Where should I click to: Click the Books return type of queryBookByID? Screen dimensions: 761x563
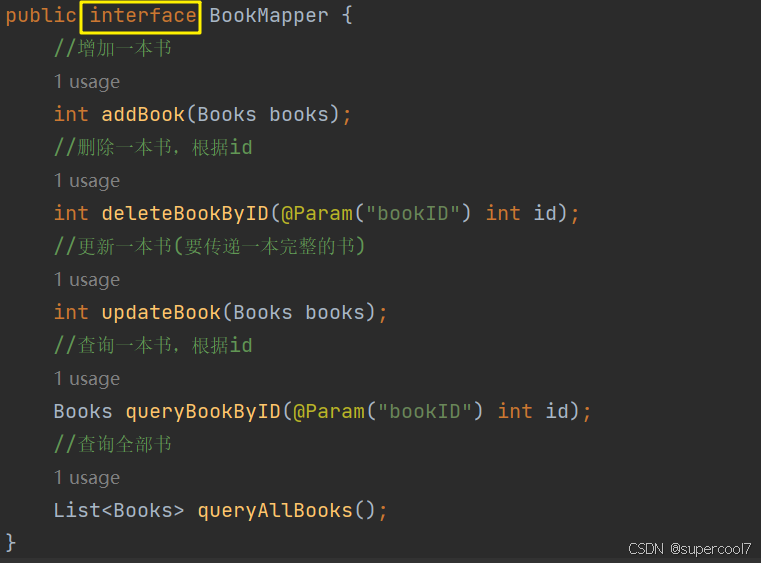[x=83, y=412]
